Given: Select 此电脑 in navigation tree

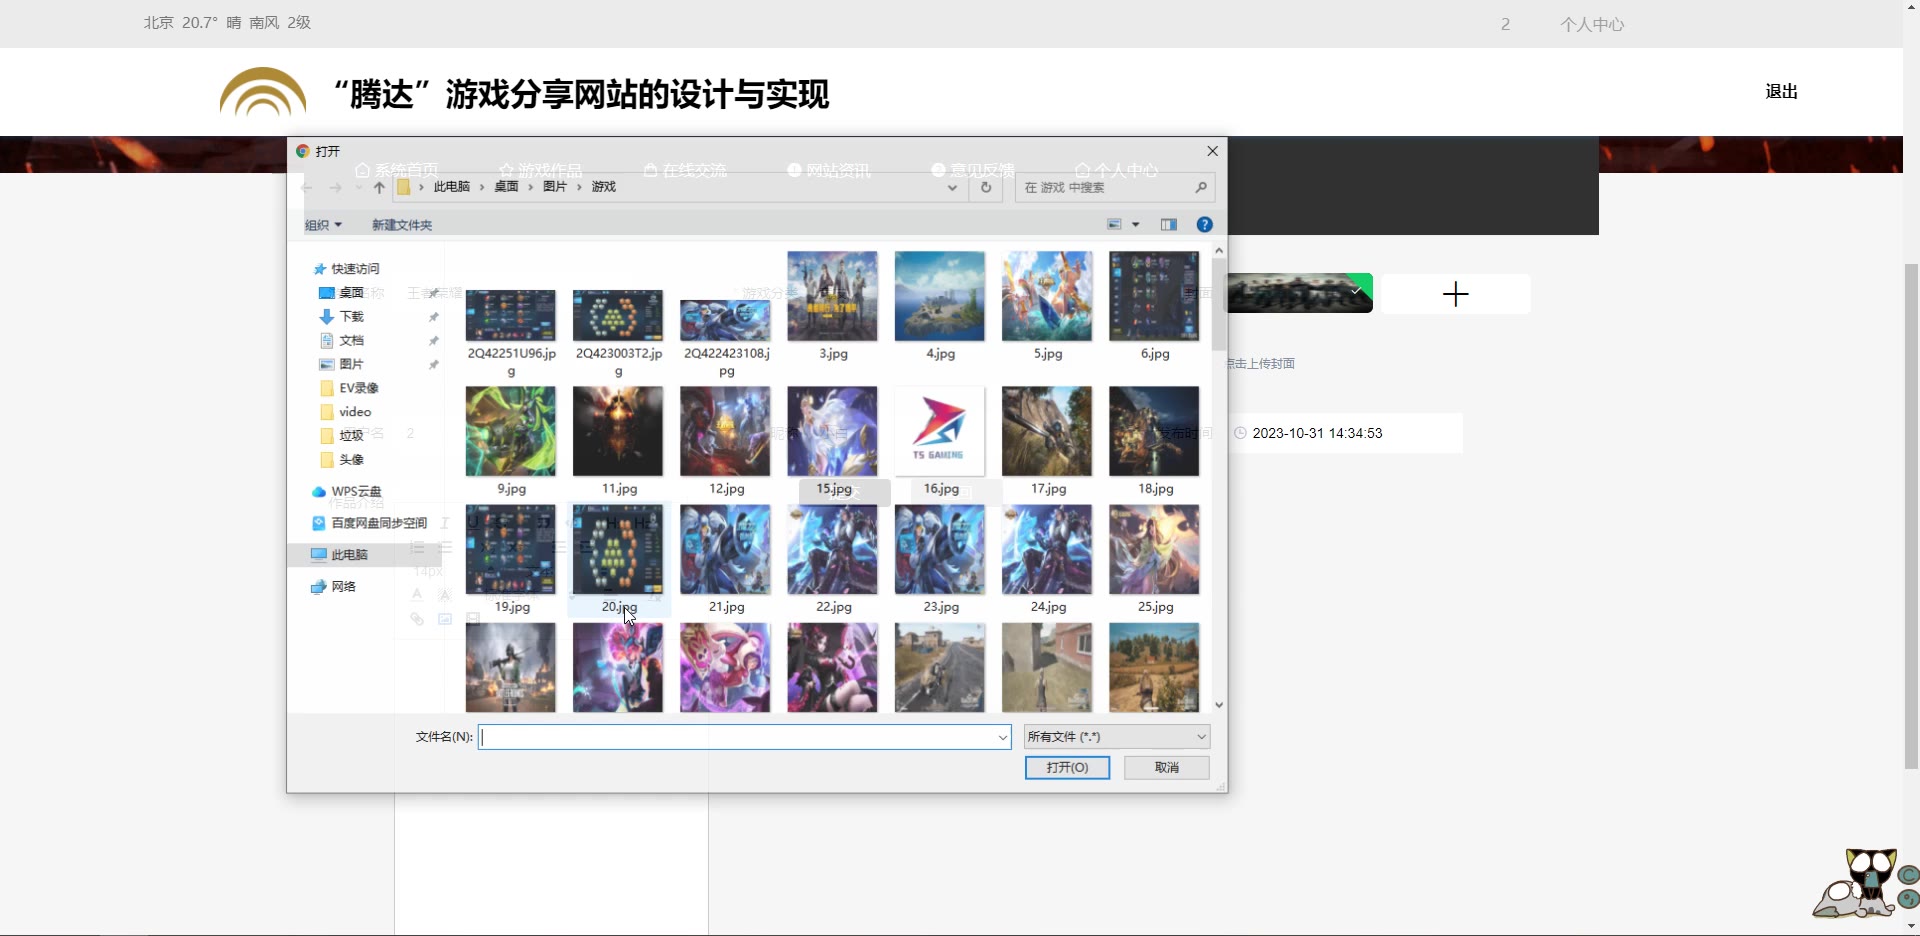Looking at the screenshot, I should click(339, 554).
